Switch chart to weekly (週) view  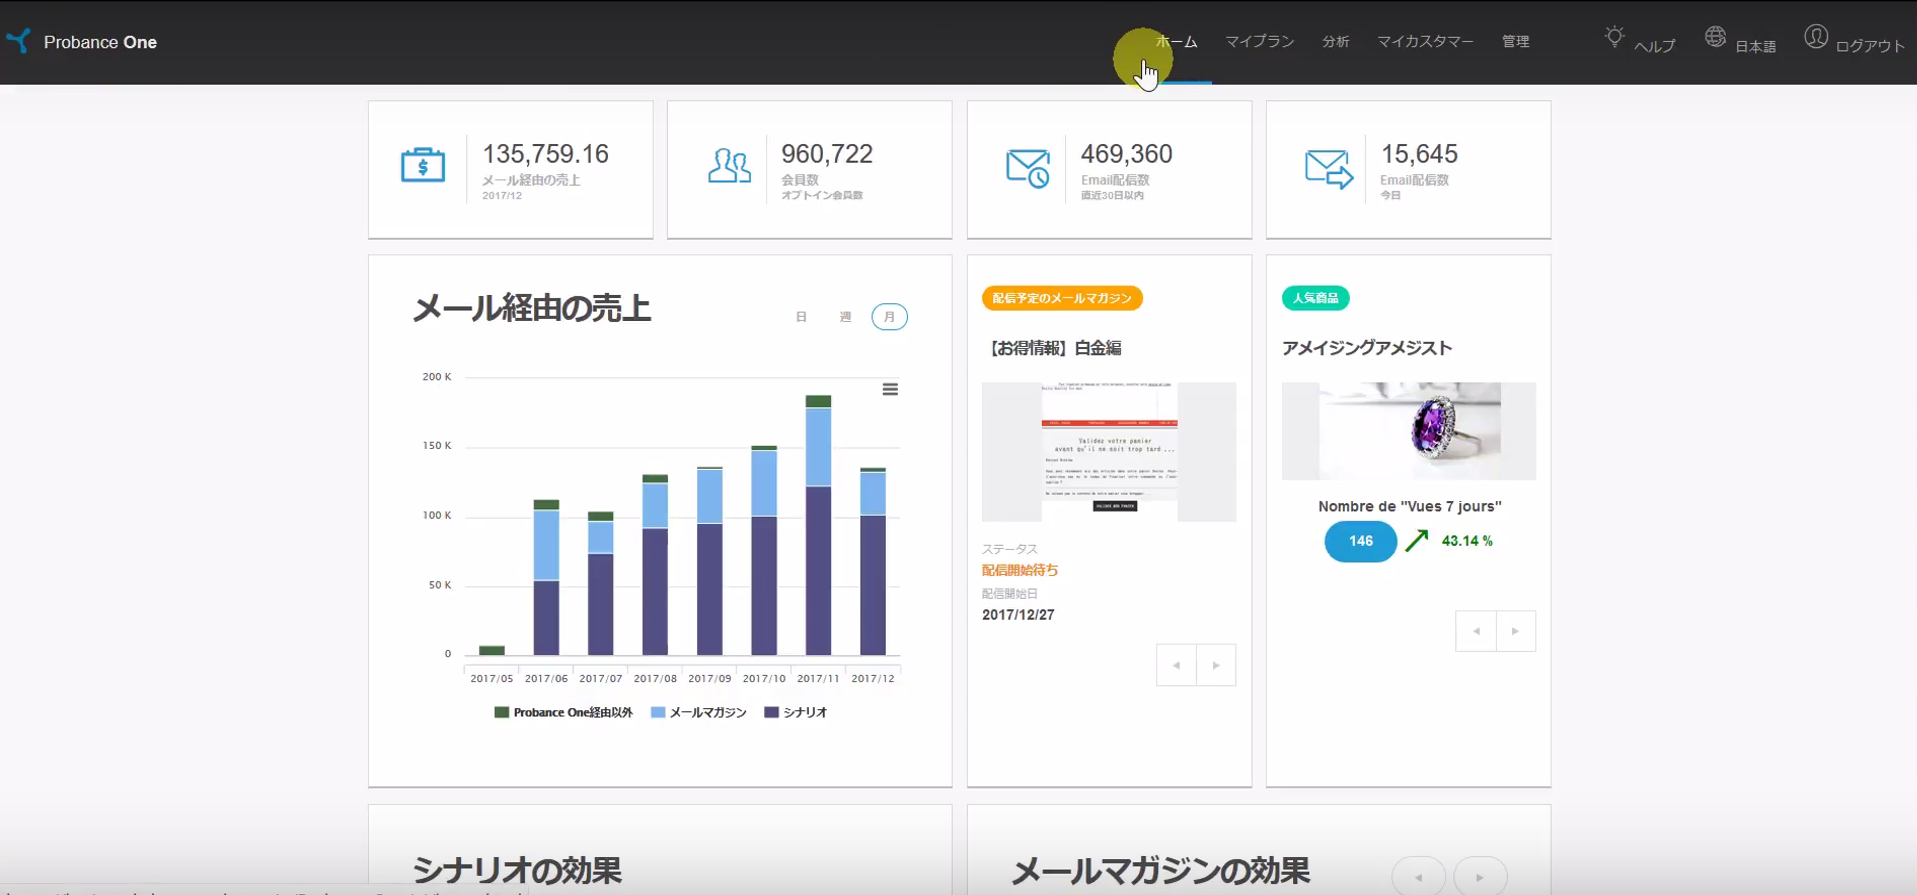[x=845, y=317]
